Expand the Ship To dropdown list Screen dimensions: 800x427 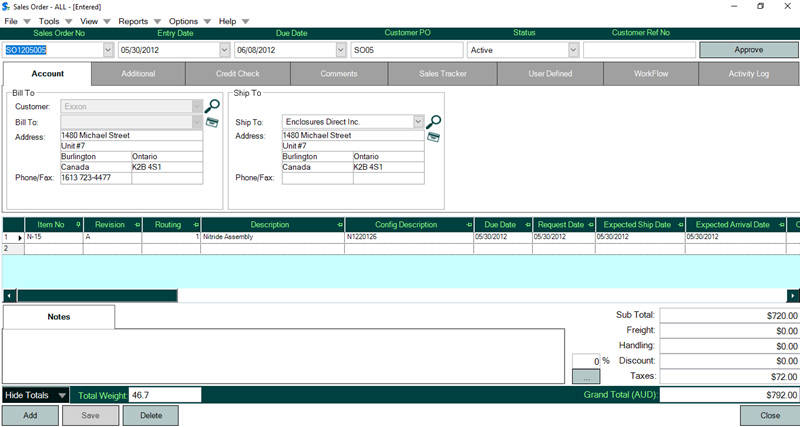point(418,122)
